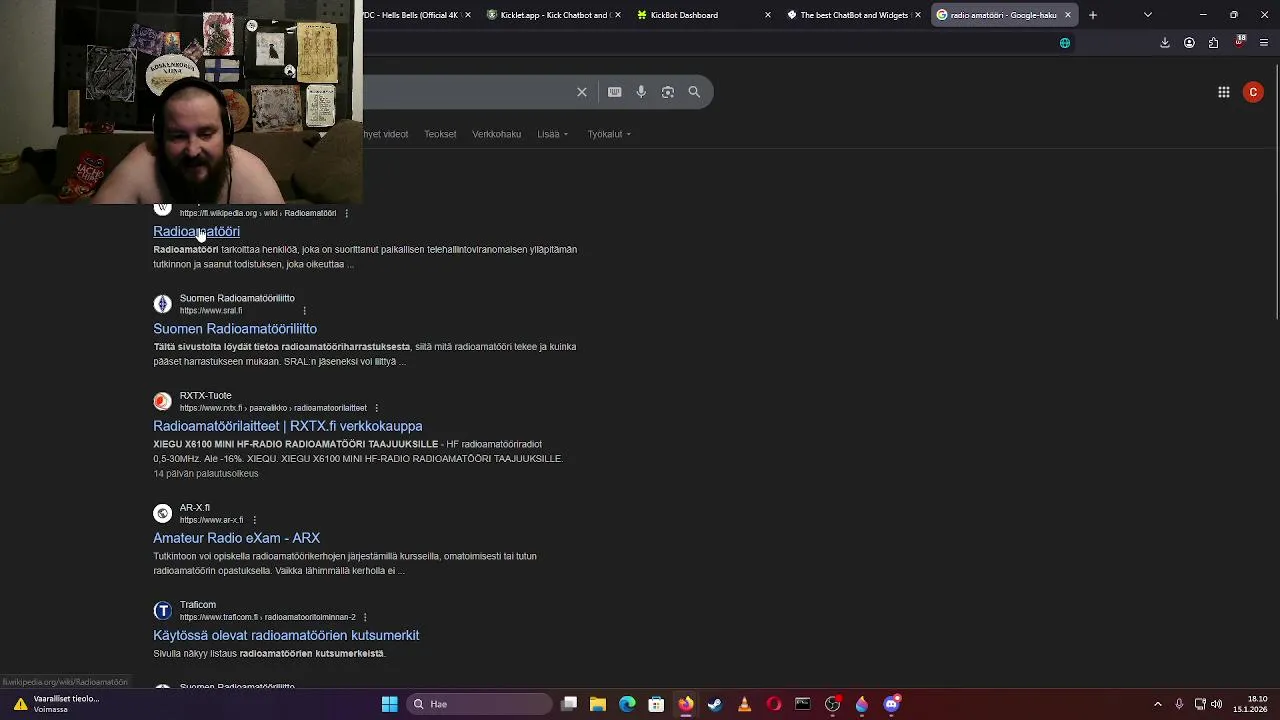Click the AR-X.fi site favicon
Viewport: 1280px width, 720px height.
click(162, 513)
